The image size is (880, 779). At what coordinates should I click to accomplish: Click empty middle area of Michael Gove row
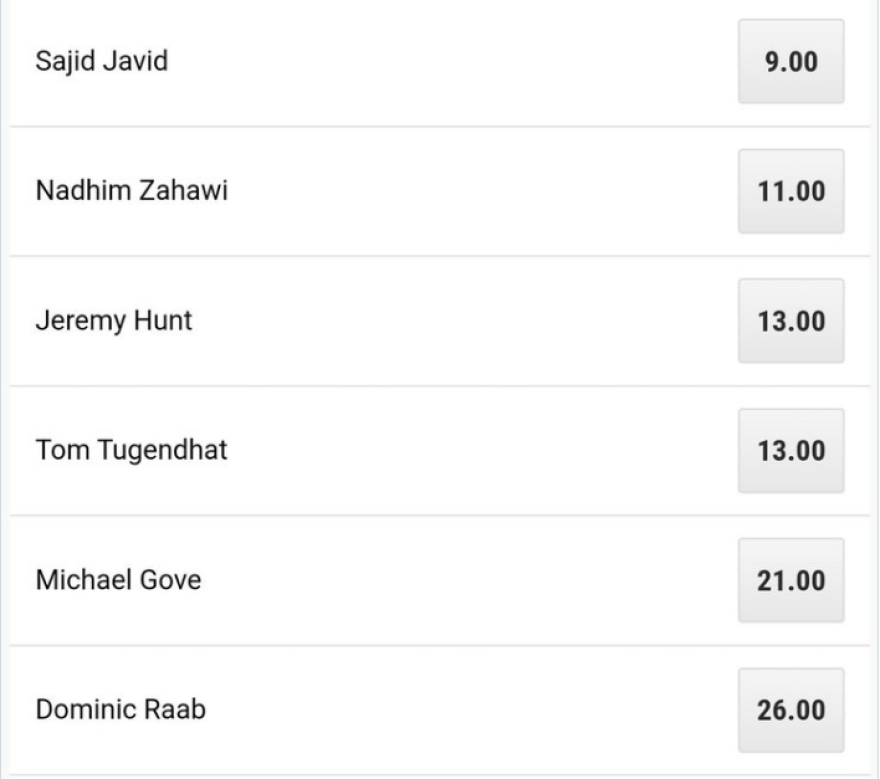click(450, 580)
